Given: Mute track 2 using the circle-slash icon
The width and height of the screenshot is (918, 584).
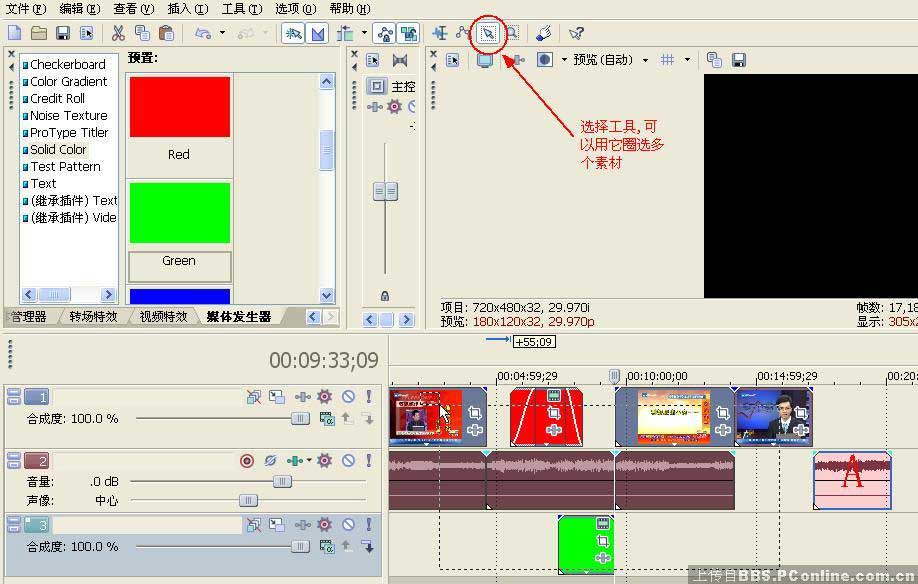Looking at the screenshot, I should pyautogui.click(x=350, y=461).
